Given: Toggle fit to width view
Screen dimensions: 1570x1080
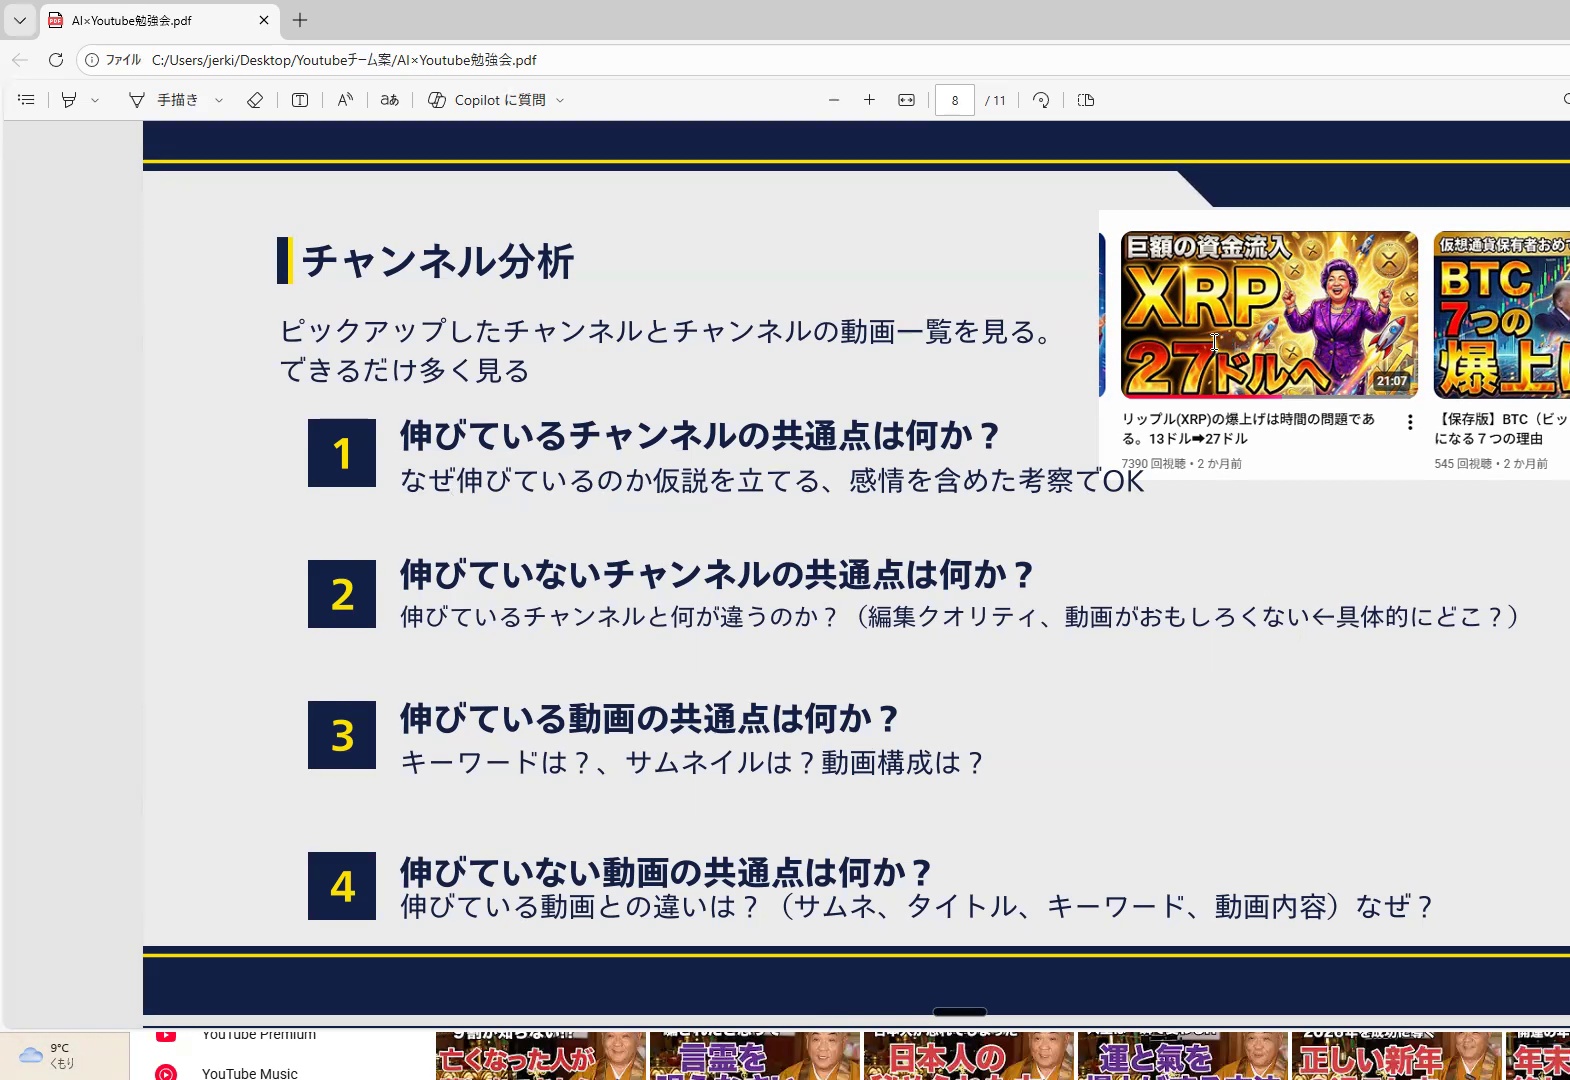Looking at the screenshot, I should [907, 100].
